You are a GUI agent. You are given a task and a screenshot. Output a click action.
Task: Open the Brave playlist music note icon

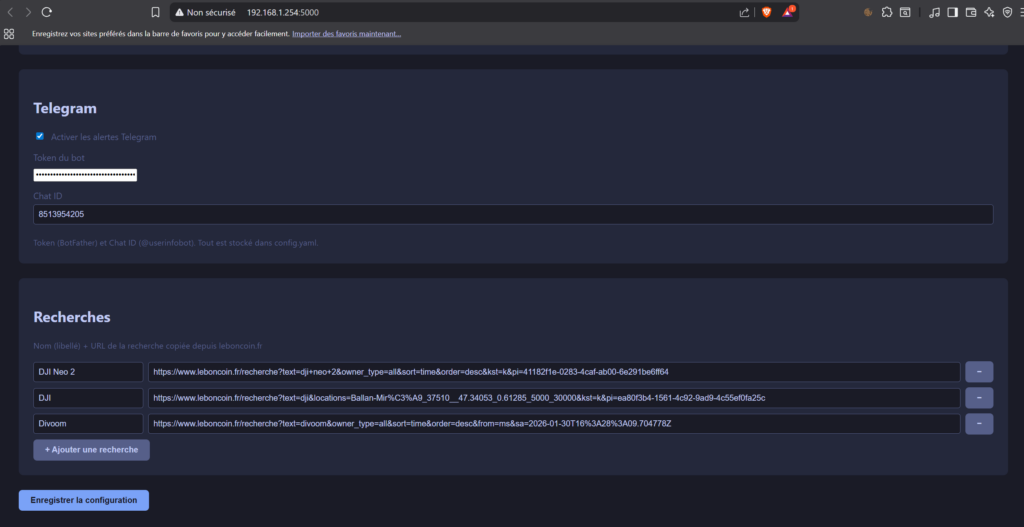pos(934,12)
